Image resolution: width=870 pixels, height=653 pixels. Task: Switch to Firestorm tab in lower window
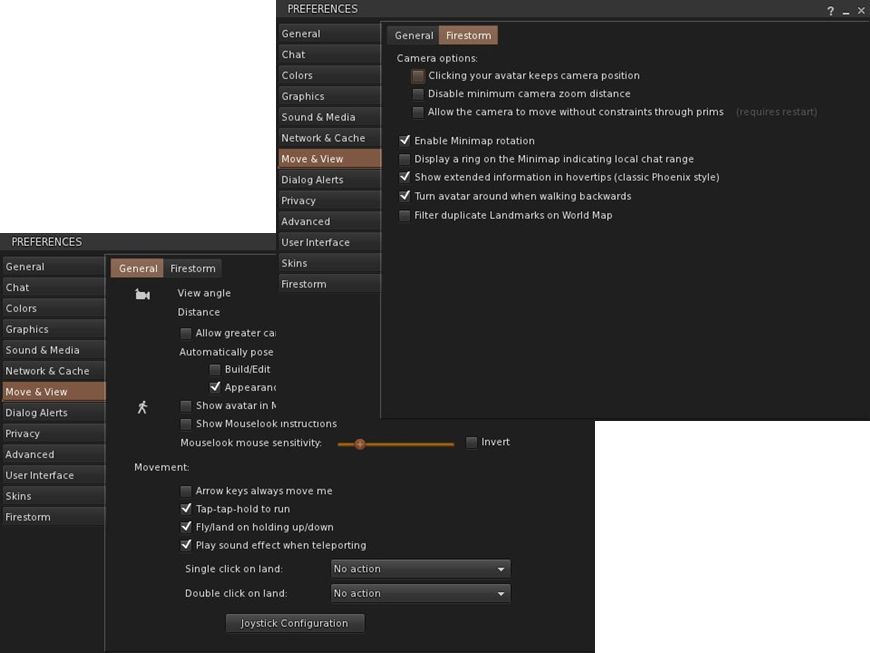point(193,268)
